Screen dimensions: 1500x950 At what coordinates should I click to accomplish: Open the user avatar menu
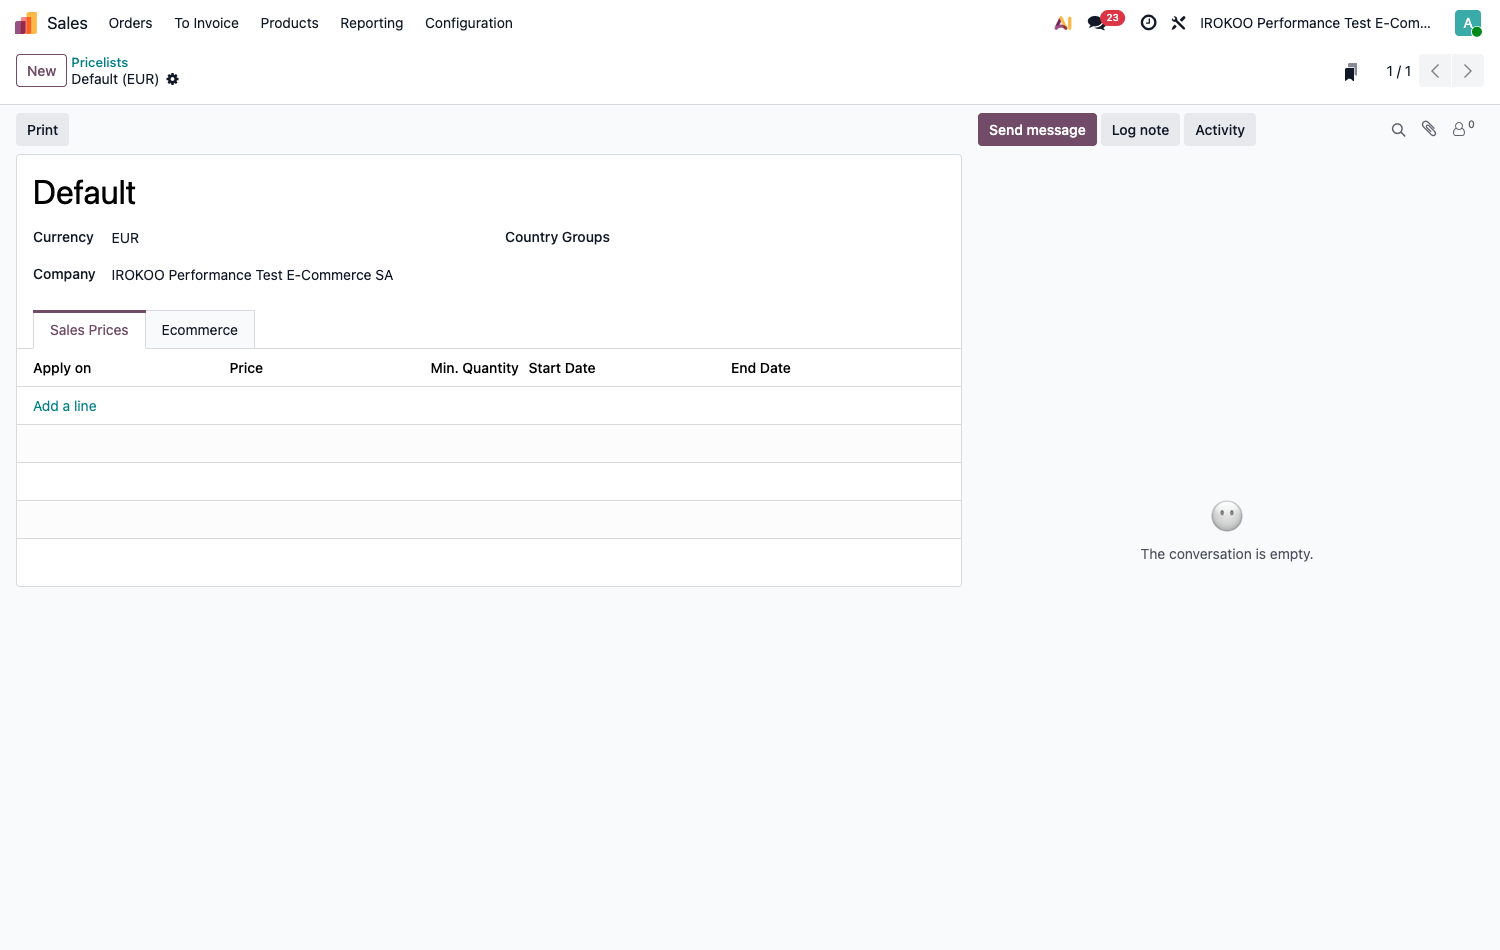coord(1468,23)
